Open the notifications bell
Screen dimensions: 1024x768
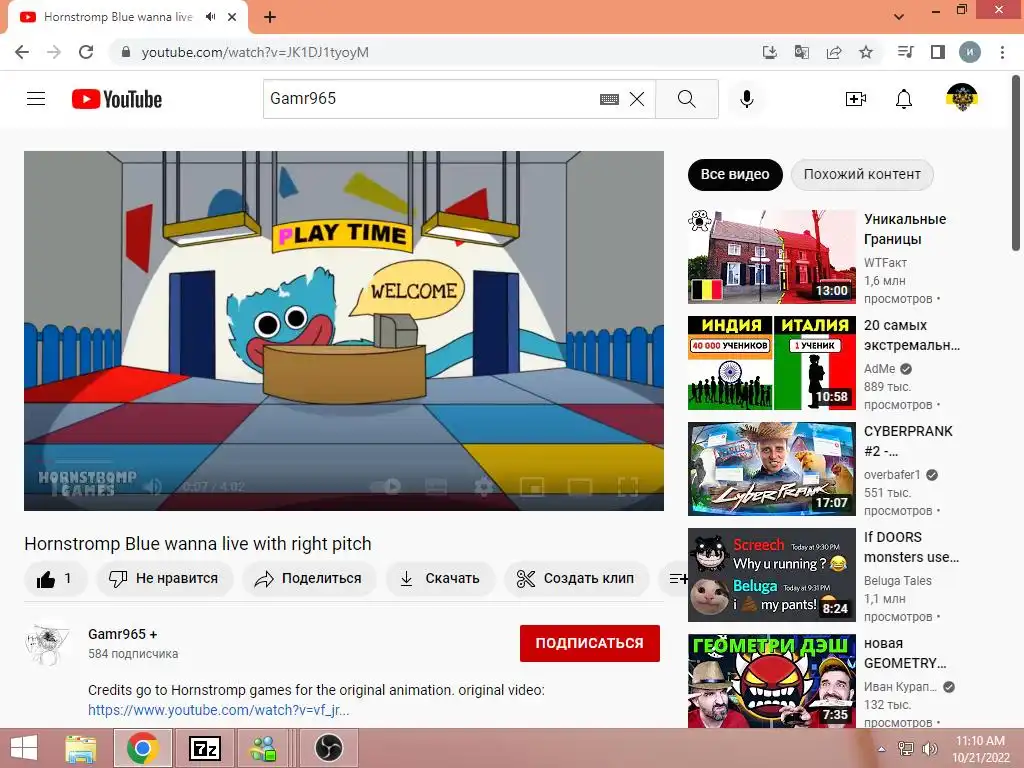(x=904, y=99)
